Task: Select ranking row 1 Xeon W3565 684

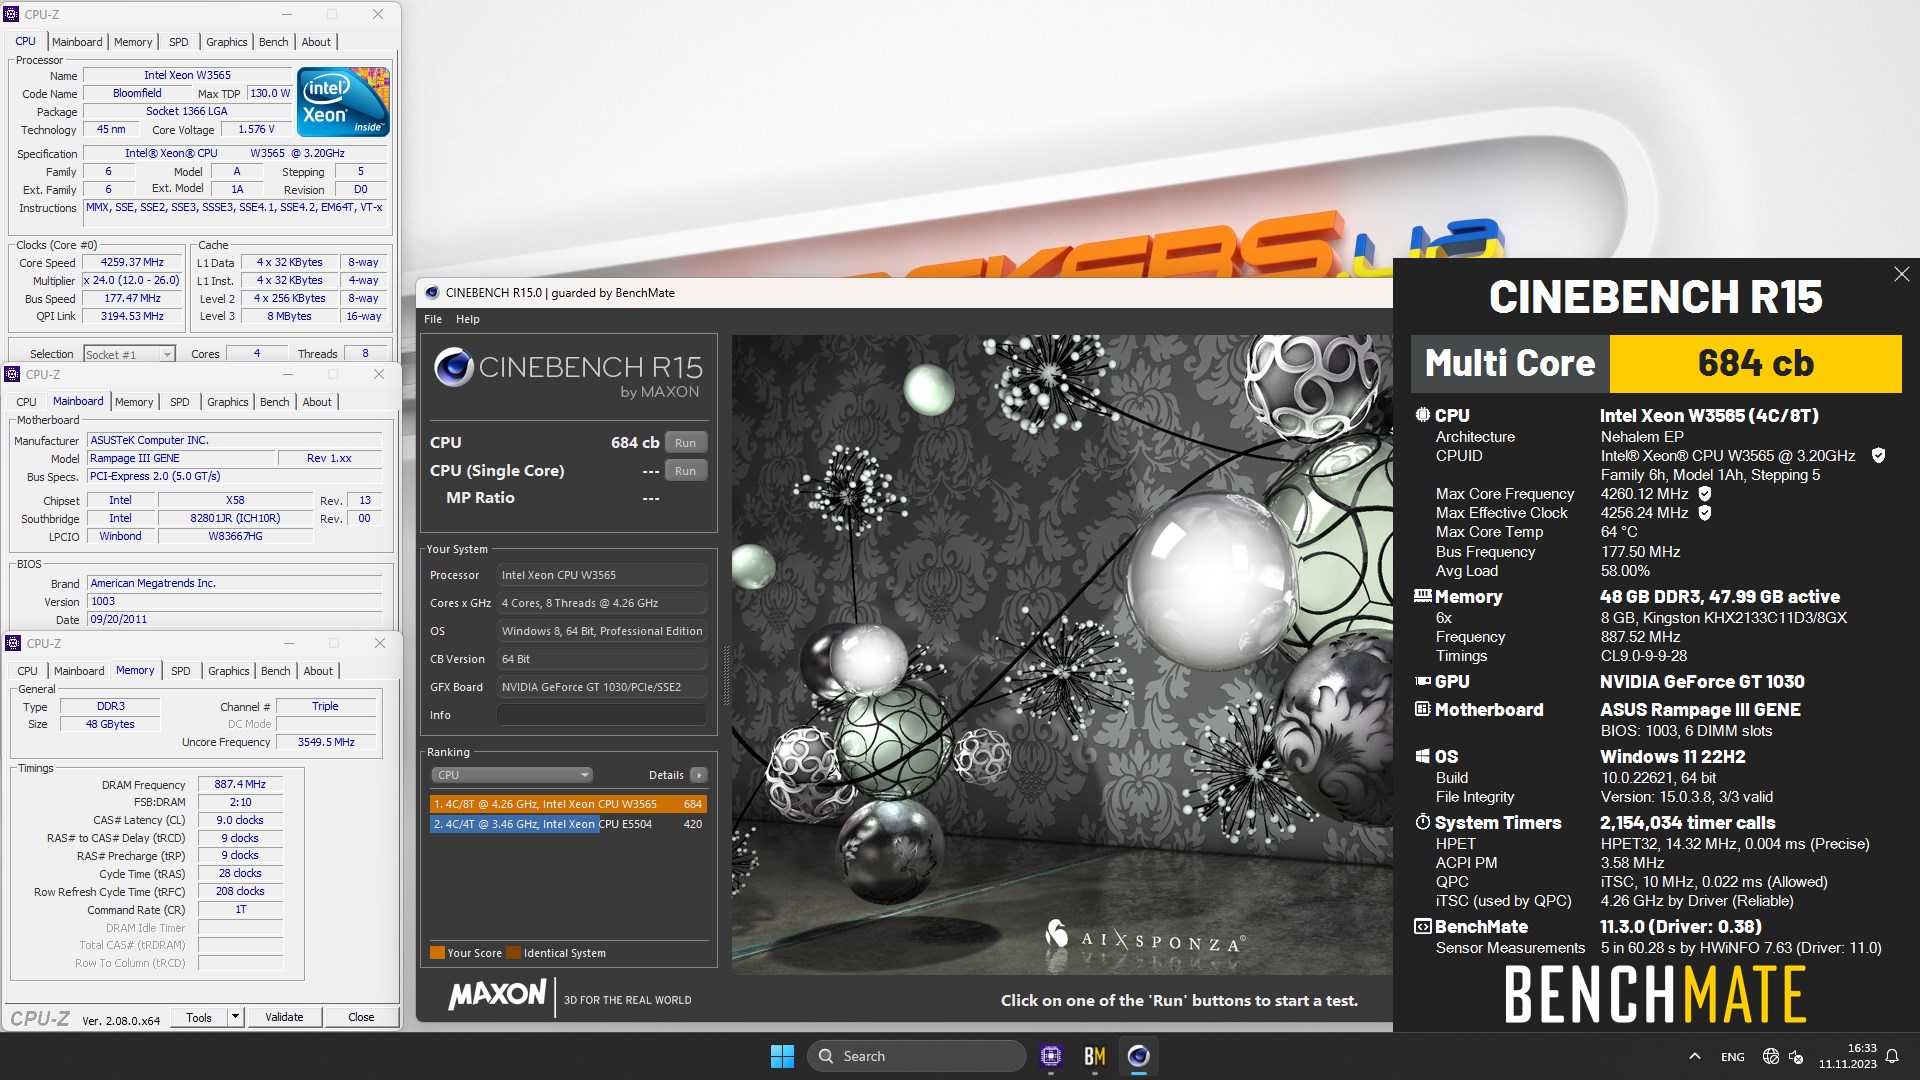Action: pyautogui.click(x=568, y=804)
